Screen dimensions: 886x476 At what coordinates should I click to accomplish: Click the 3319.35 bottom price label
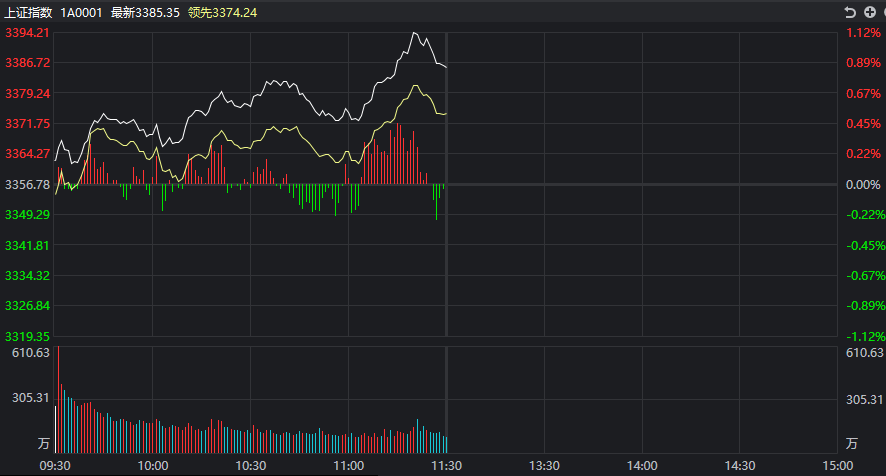pos(28,336)
